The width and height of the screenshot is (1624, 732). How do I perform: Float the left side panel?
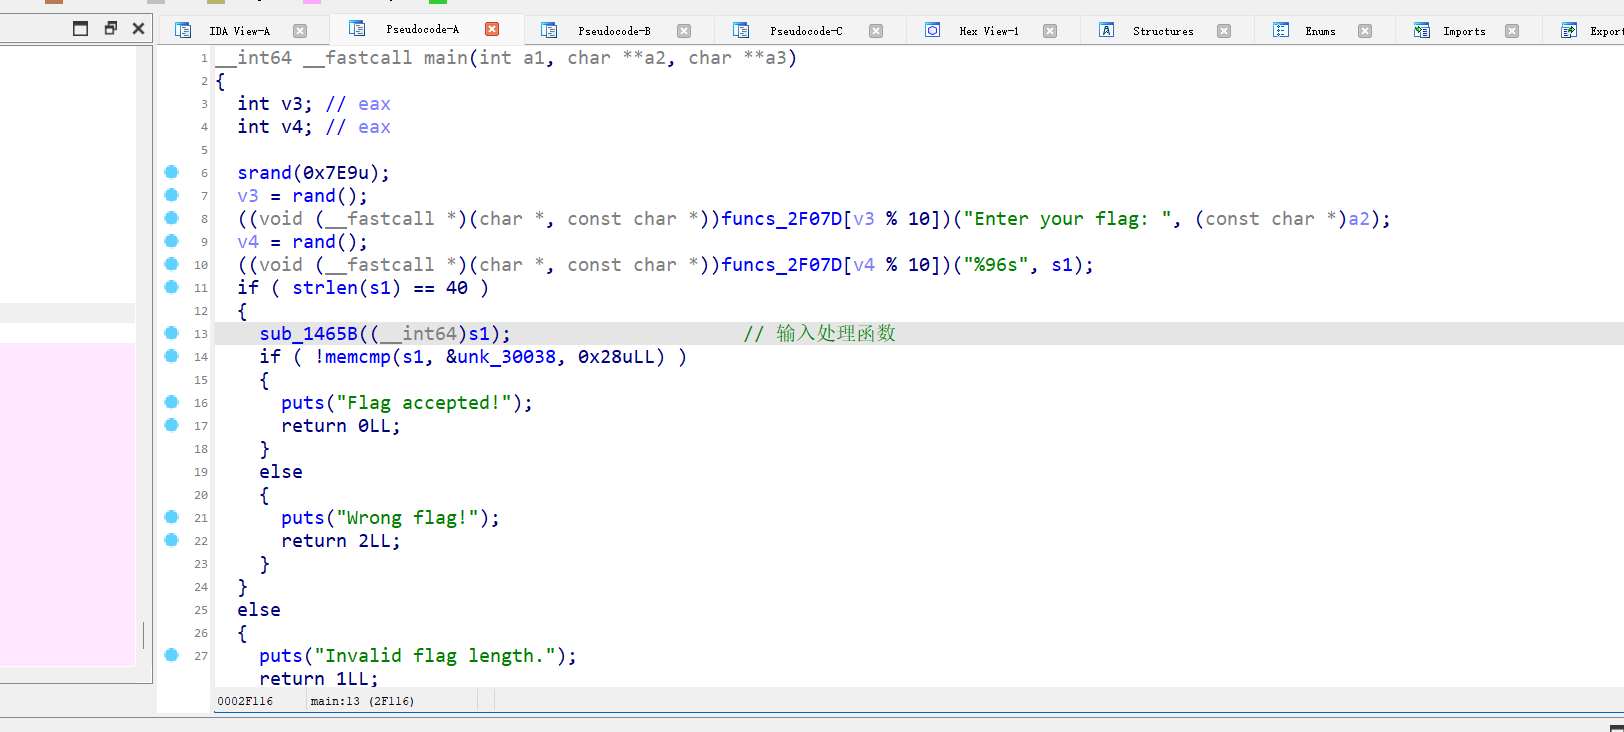[110, 28]
